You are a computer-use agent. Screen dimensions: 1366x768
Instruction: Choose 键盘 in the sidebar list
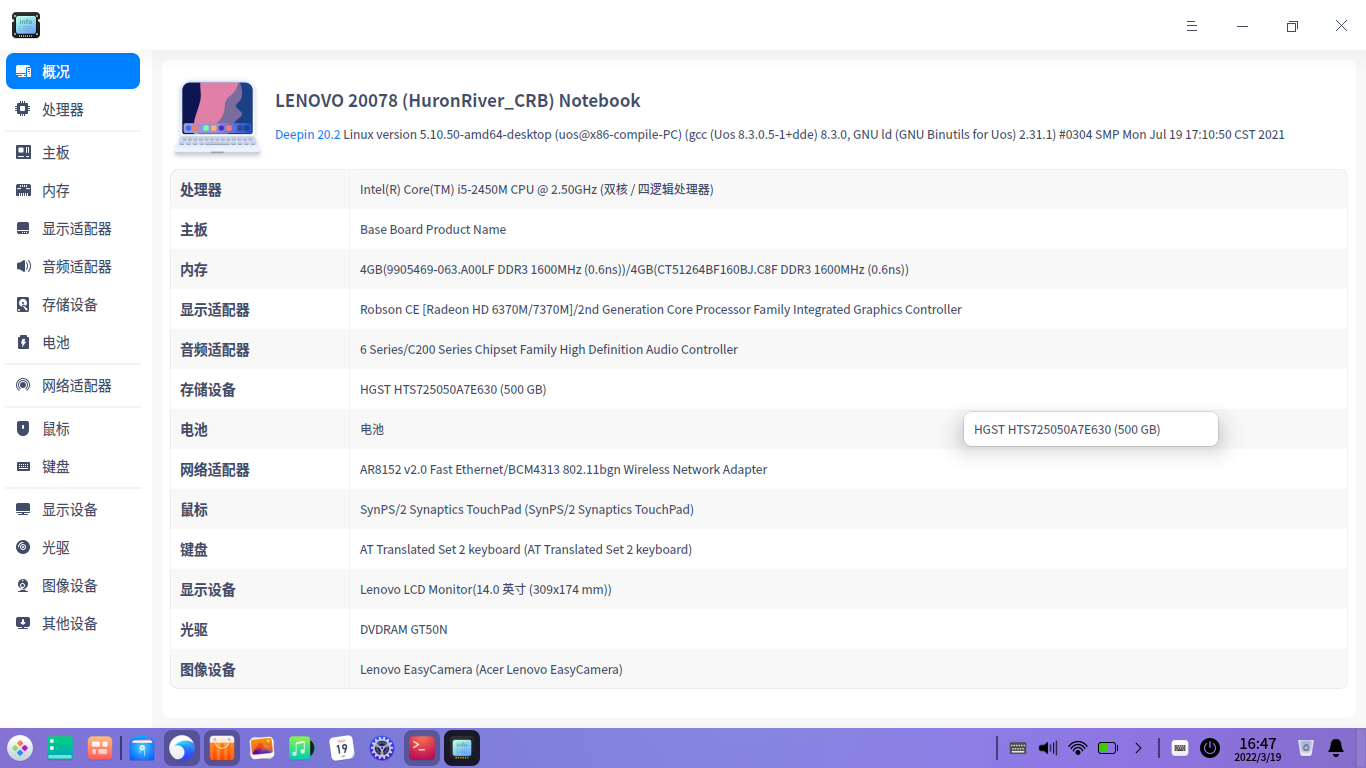tap(73, 466)
